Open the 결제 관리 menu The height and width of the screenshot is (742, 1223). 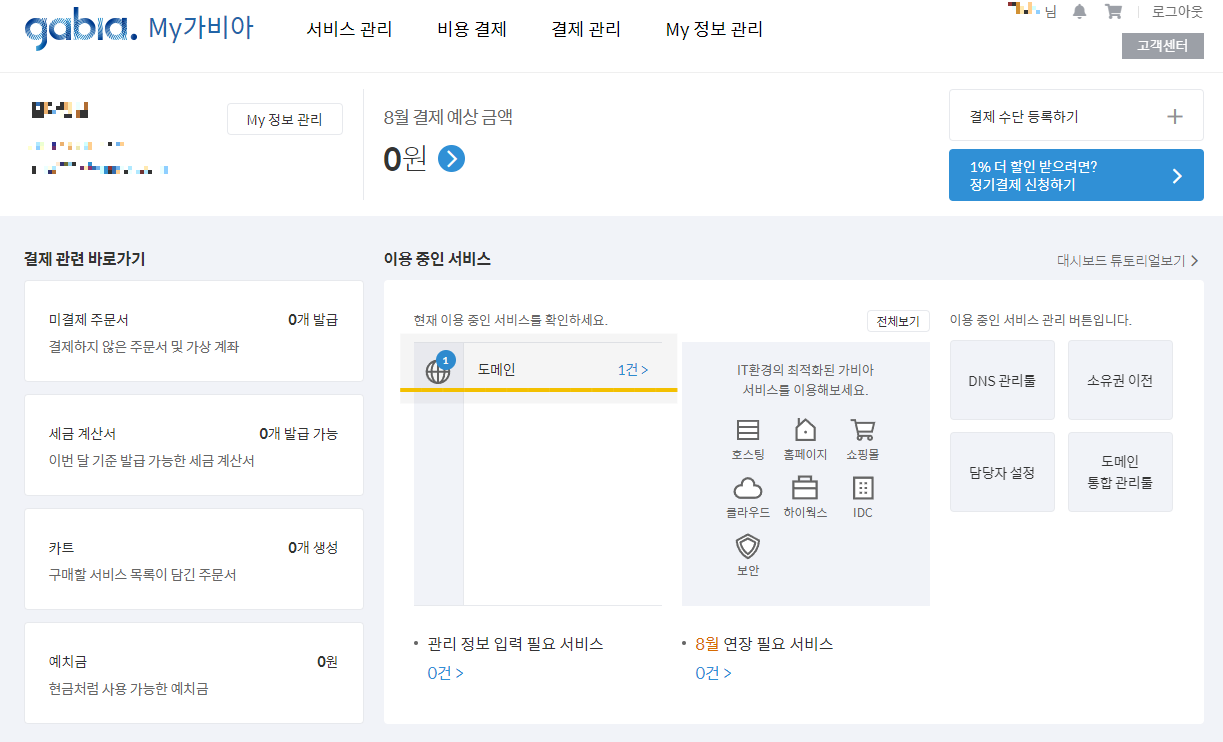click(586, 30)
